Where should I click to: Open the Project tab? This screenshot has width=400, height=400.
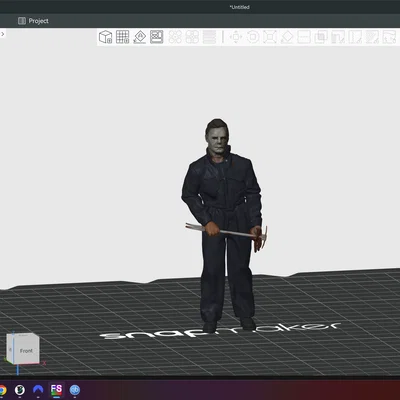[x=33, y=21]
